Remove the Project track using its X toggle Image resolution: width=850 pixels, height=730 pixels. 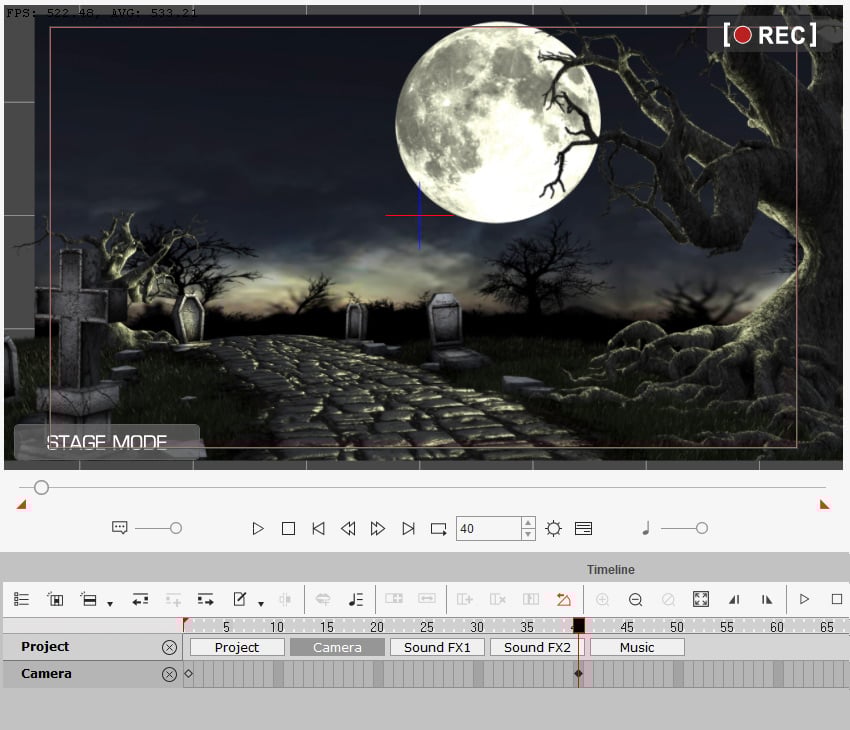(169, 647)
